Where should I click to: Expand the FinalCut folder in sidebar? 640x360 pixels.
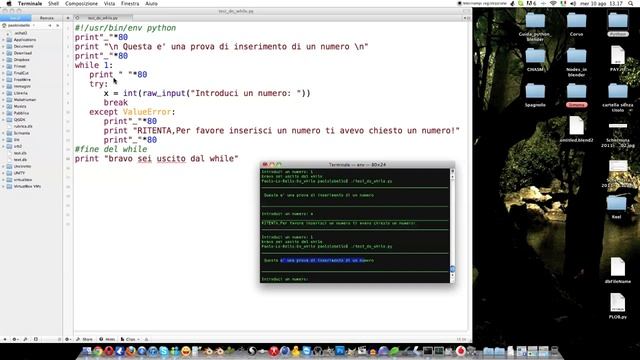[3, 73]
